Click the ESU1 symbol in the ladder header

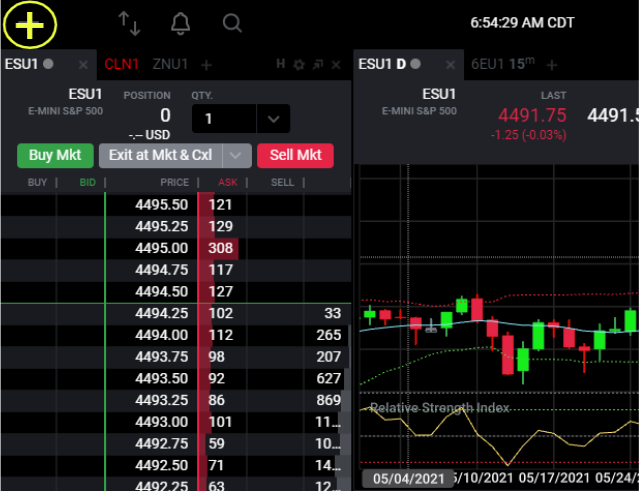click(85, 94)
